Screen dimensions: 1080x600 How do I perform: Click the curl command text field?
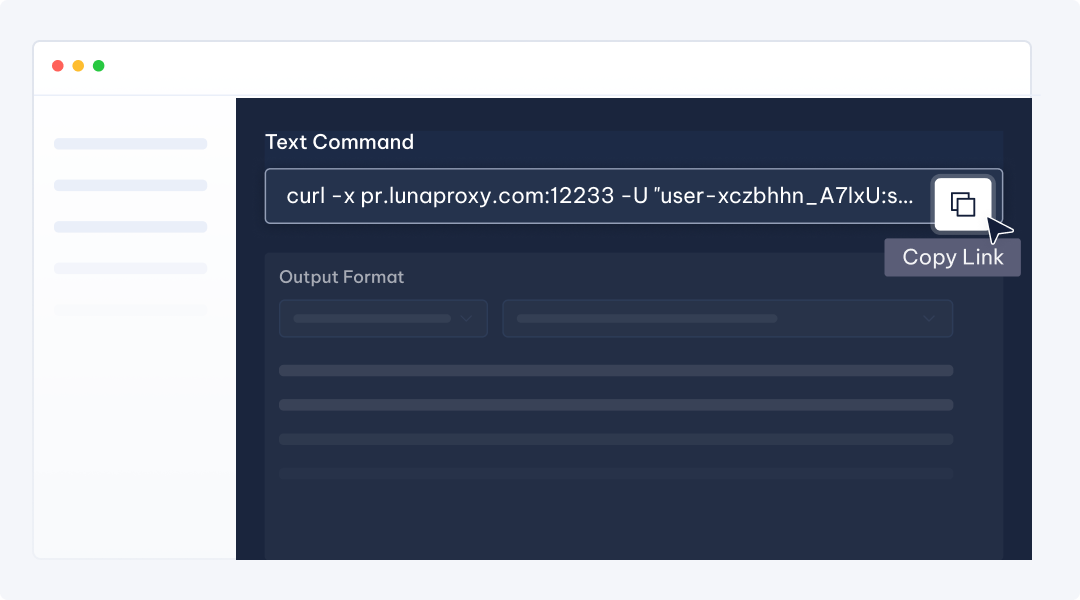click(598, 196)
